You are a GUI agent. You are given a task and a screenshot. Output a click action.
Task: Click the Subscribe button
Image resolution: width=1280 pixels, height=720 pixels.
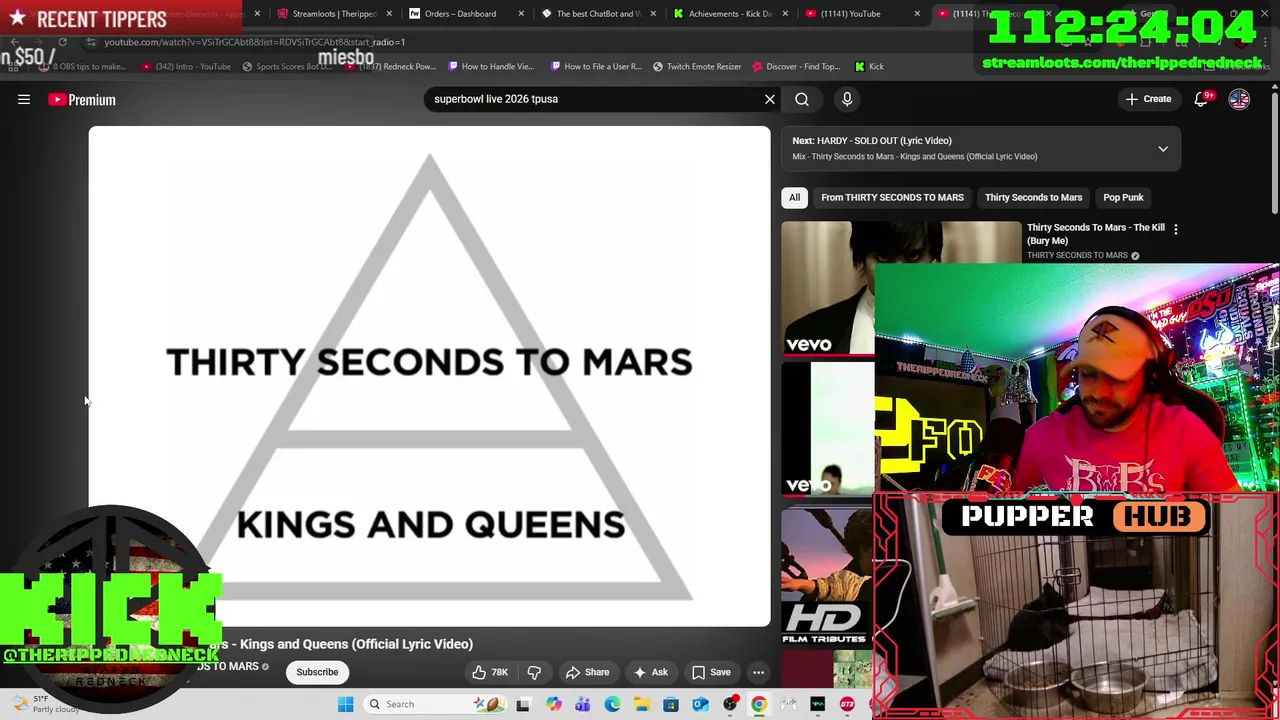pos(317,672)
